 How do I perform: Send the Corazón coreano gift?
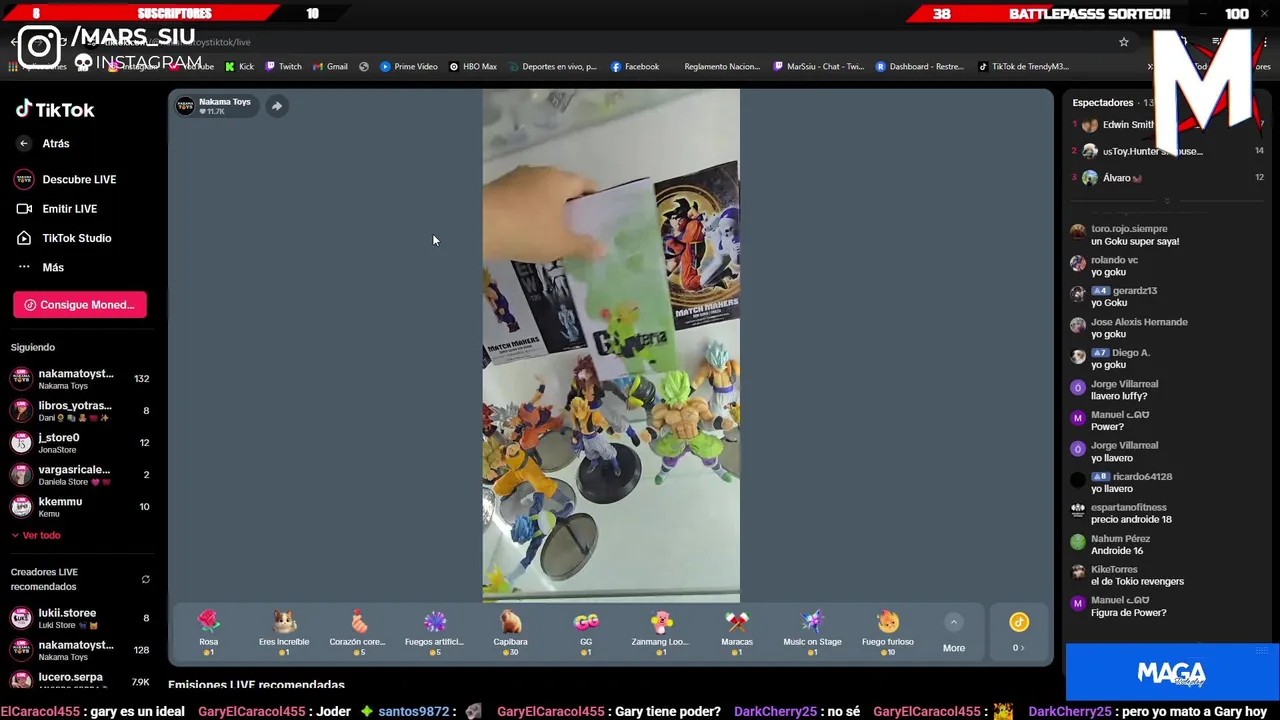(358, 633)
